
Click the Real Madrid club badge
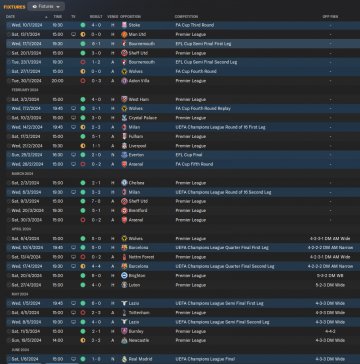tap(124, 359)
